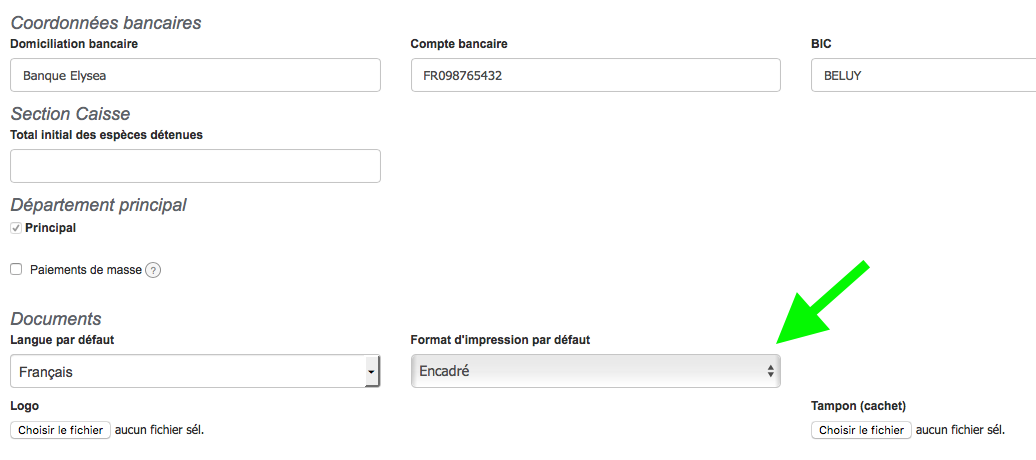
Task: Click the Total initial des espèces détenues field
Action: pyautogui.click(x=195, y=166)
